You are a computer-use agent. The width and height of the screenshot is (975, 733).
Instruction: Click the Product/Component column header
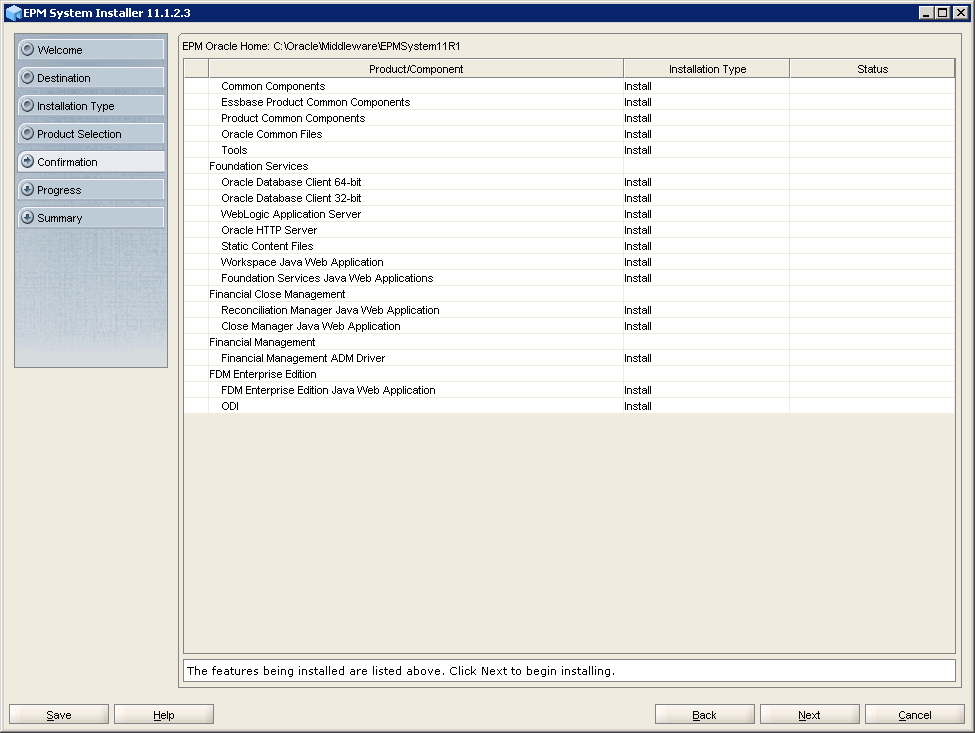click(x=416, y=69)
